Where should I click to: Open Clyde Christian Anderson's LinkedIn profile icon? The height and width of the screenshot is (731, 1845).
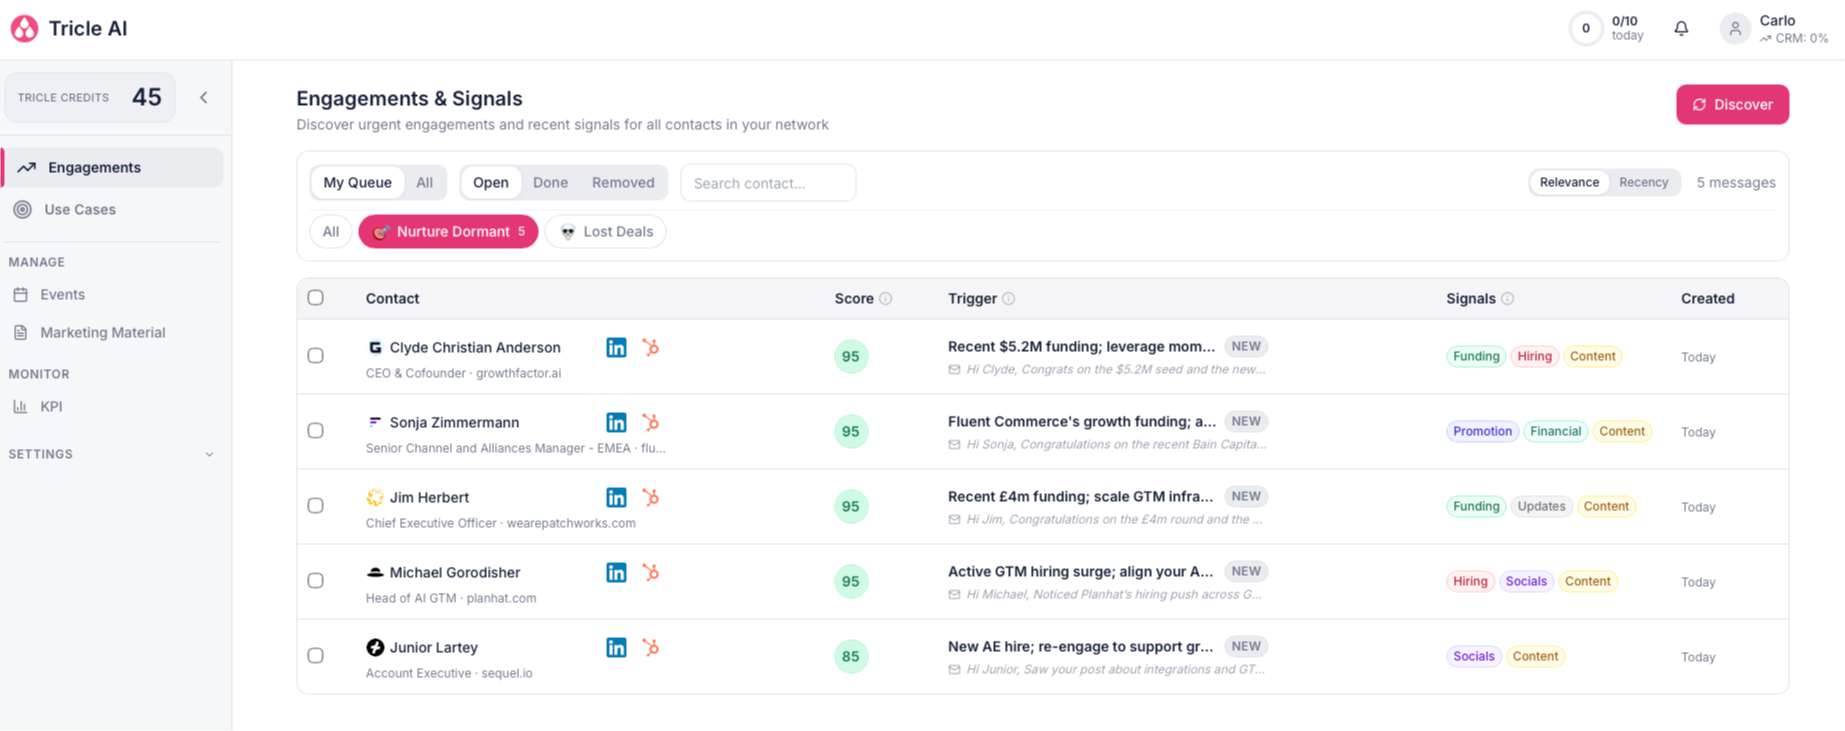coord(616,347)
